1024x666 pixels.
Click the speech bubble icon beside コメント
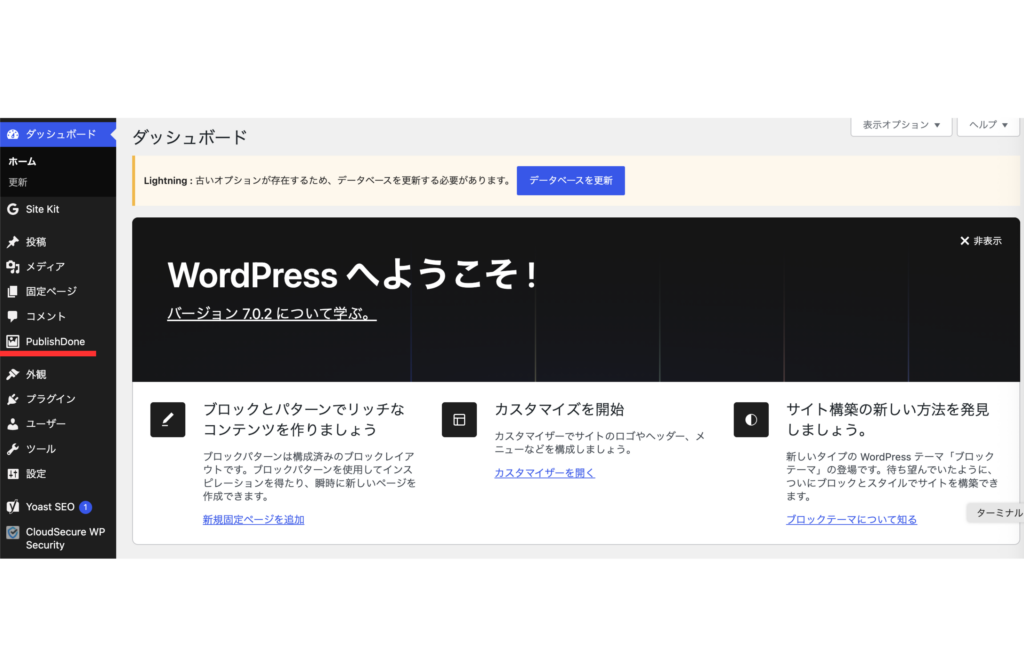click(x=12, y=316)
